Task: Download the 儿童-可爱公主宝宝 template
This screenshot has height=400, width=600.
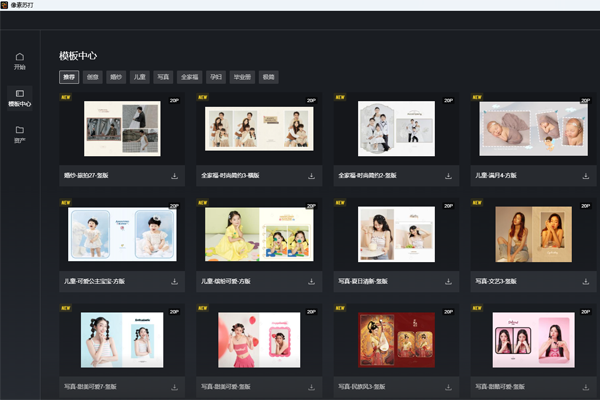Action: pos(175,281)
